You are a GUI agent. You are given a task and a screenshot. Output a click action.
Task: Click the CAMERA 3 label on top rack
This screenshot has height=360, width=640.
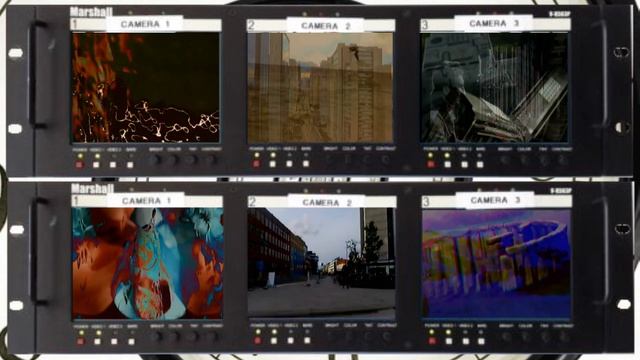[493, 23]
